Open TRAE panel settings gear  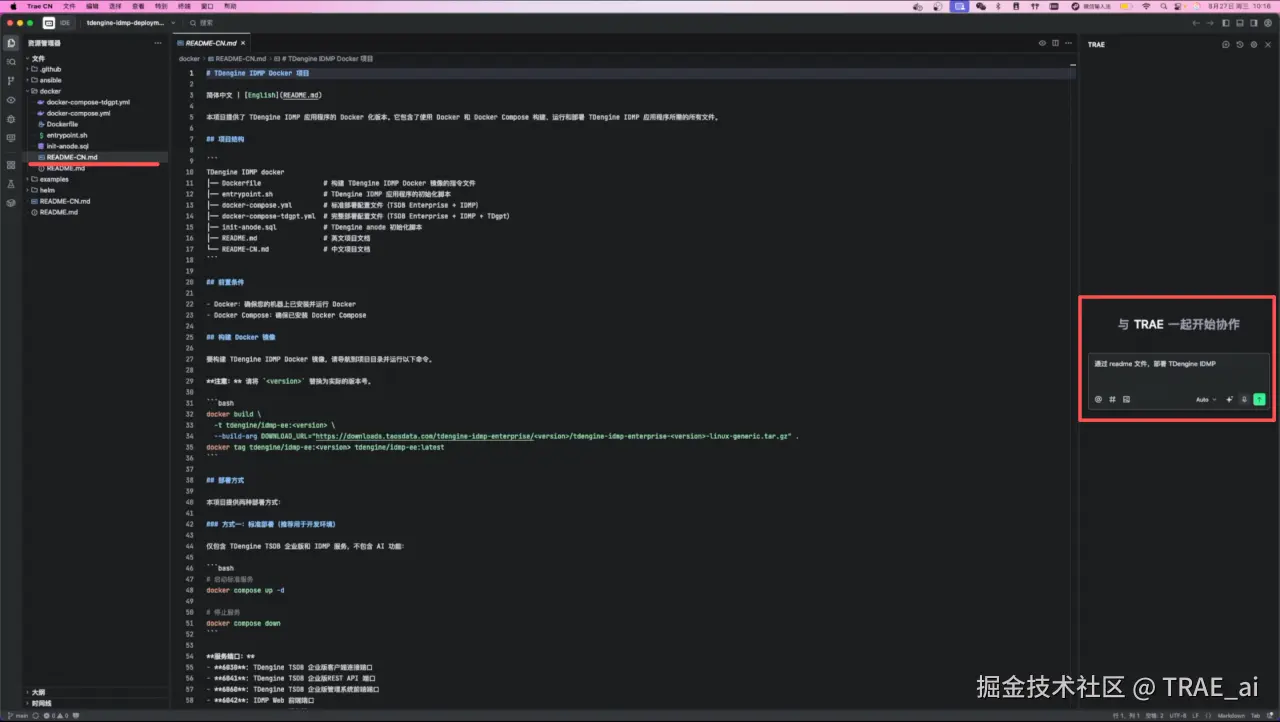point(1253,44)
